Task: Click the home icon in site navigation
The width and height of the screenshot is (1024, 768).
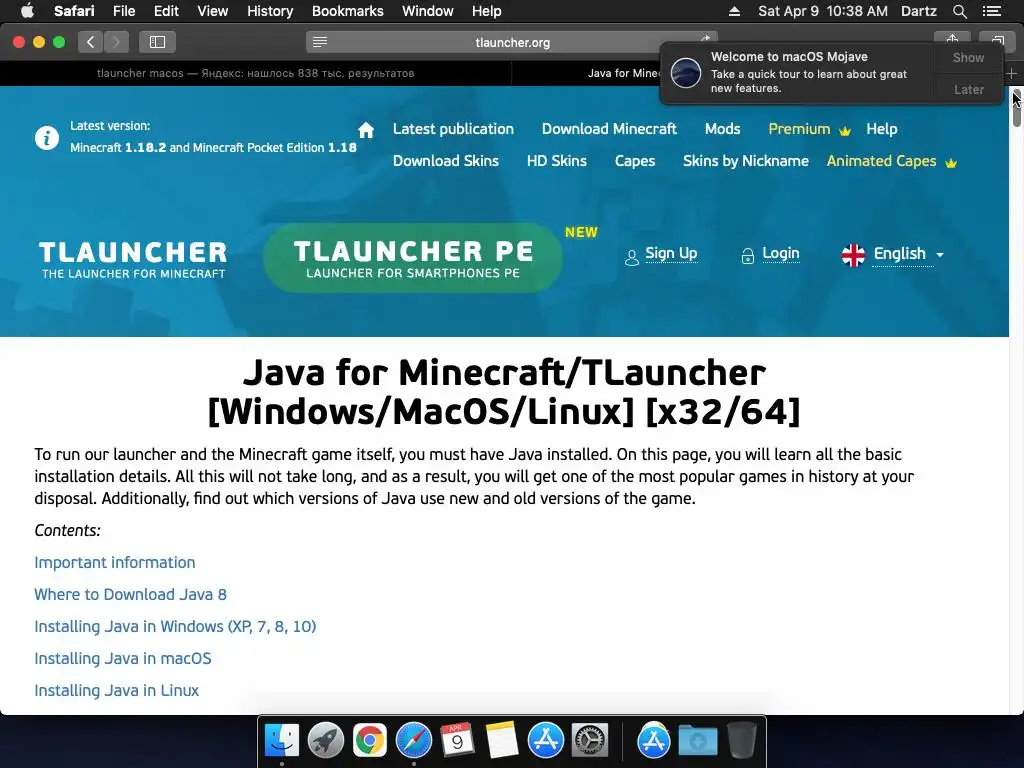Action: [x=366, y=130]
